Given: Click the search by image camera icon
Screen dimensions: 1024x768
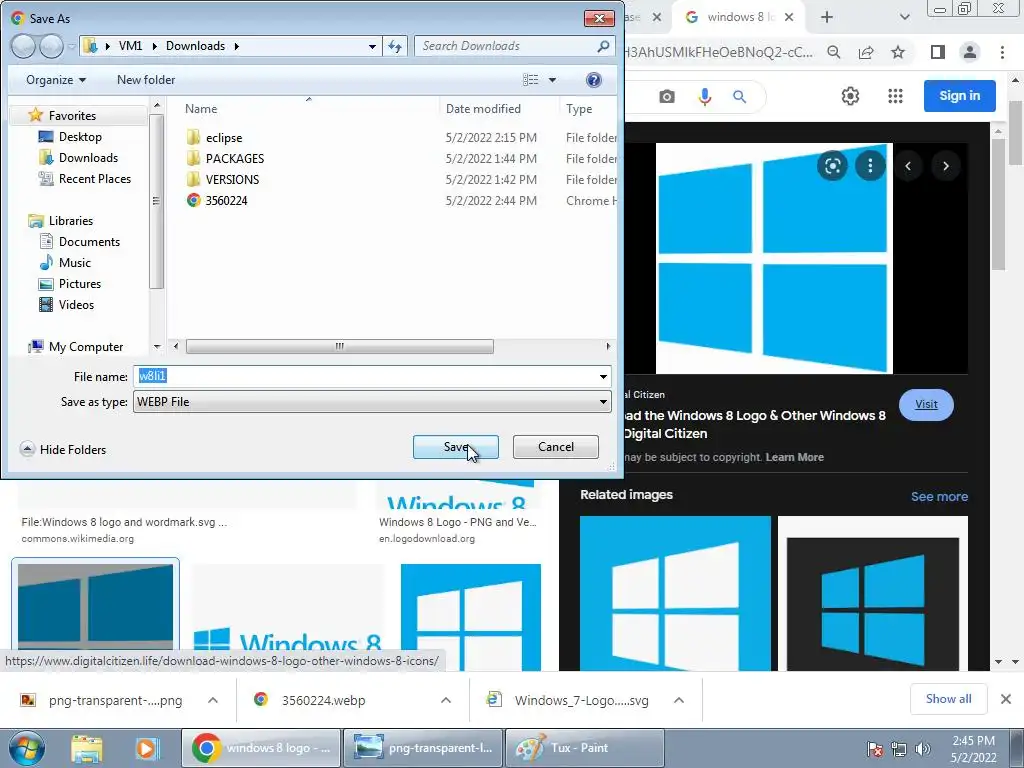Looking at the screenshot, I should (667, 97).
